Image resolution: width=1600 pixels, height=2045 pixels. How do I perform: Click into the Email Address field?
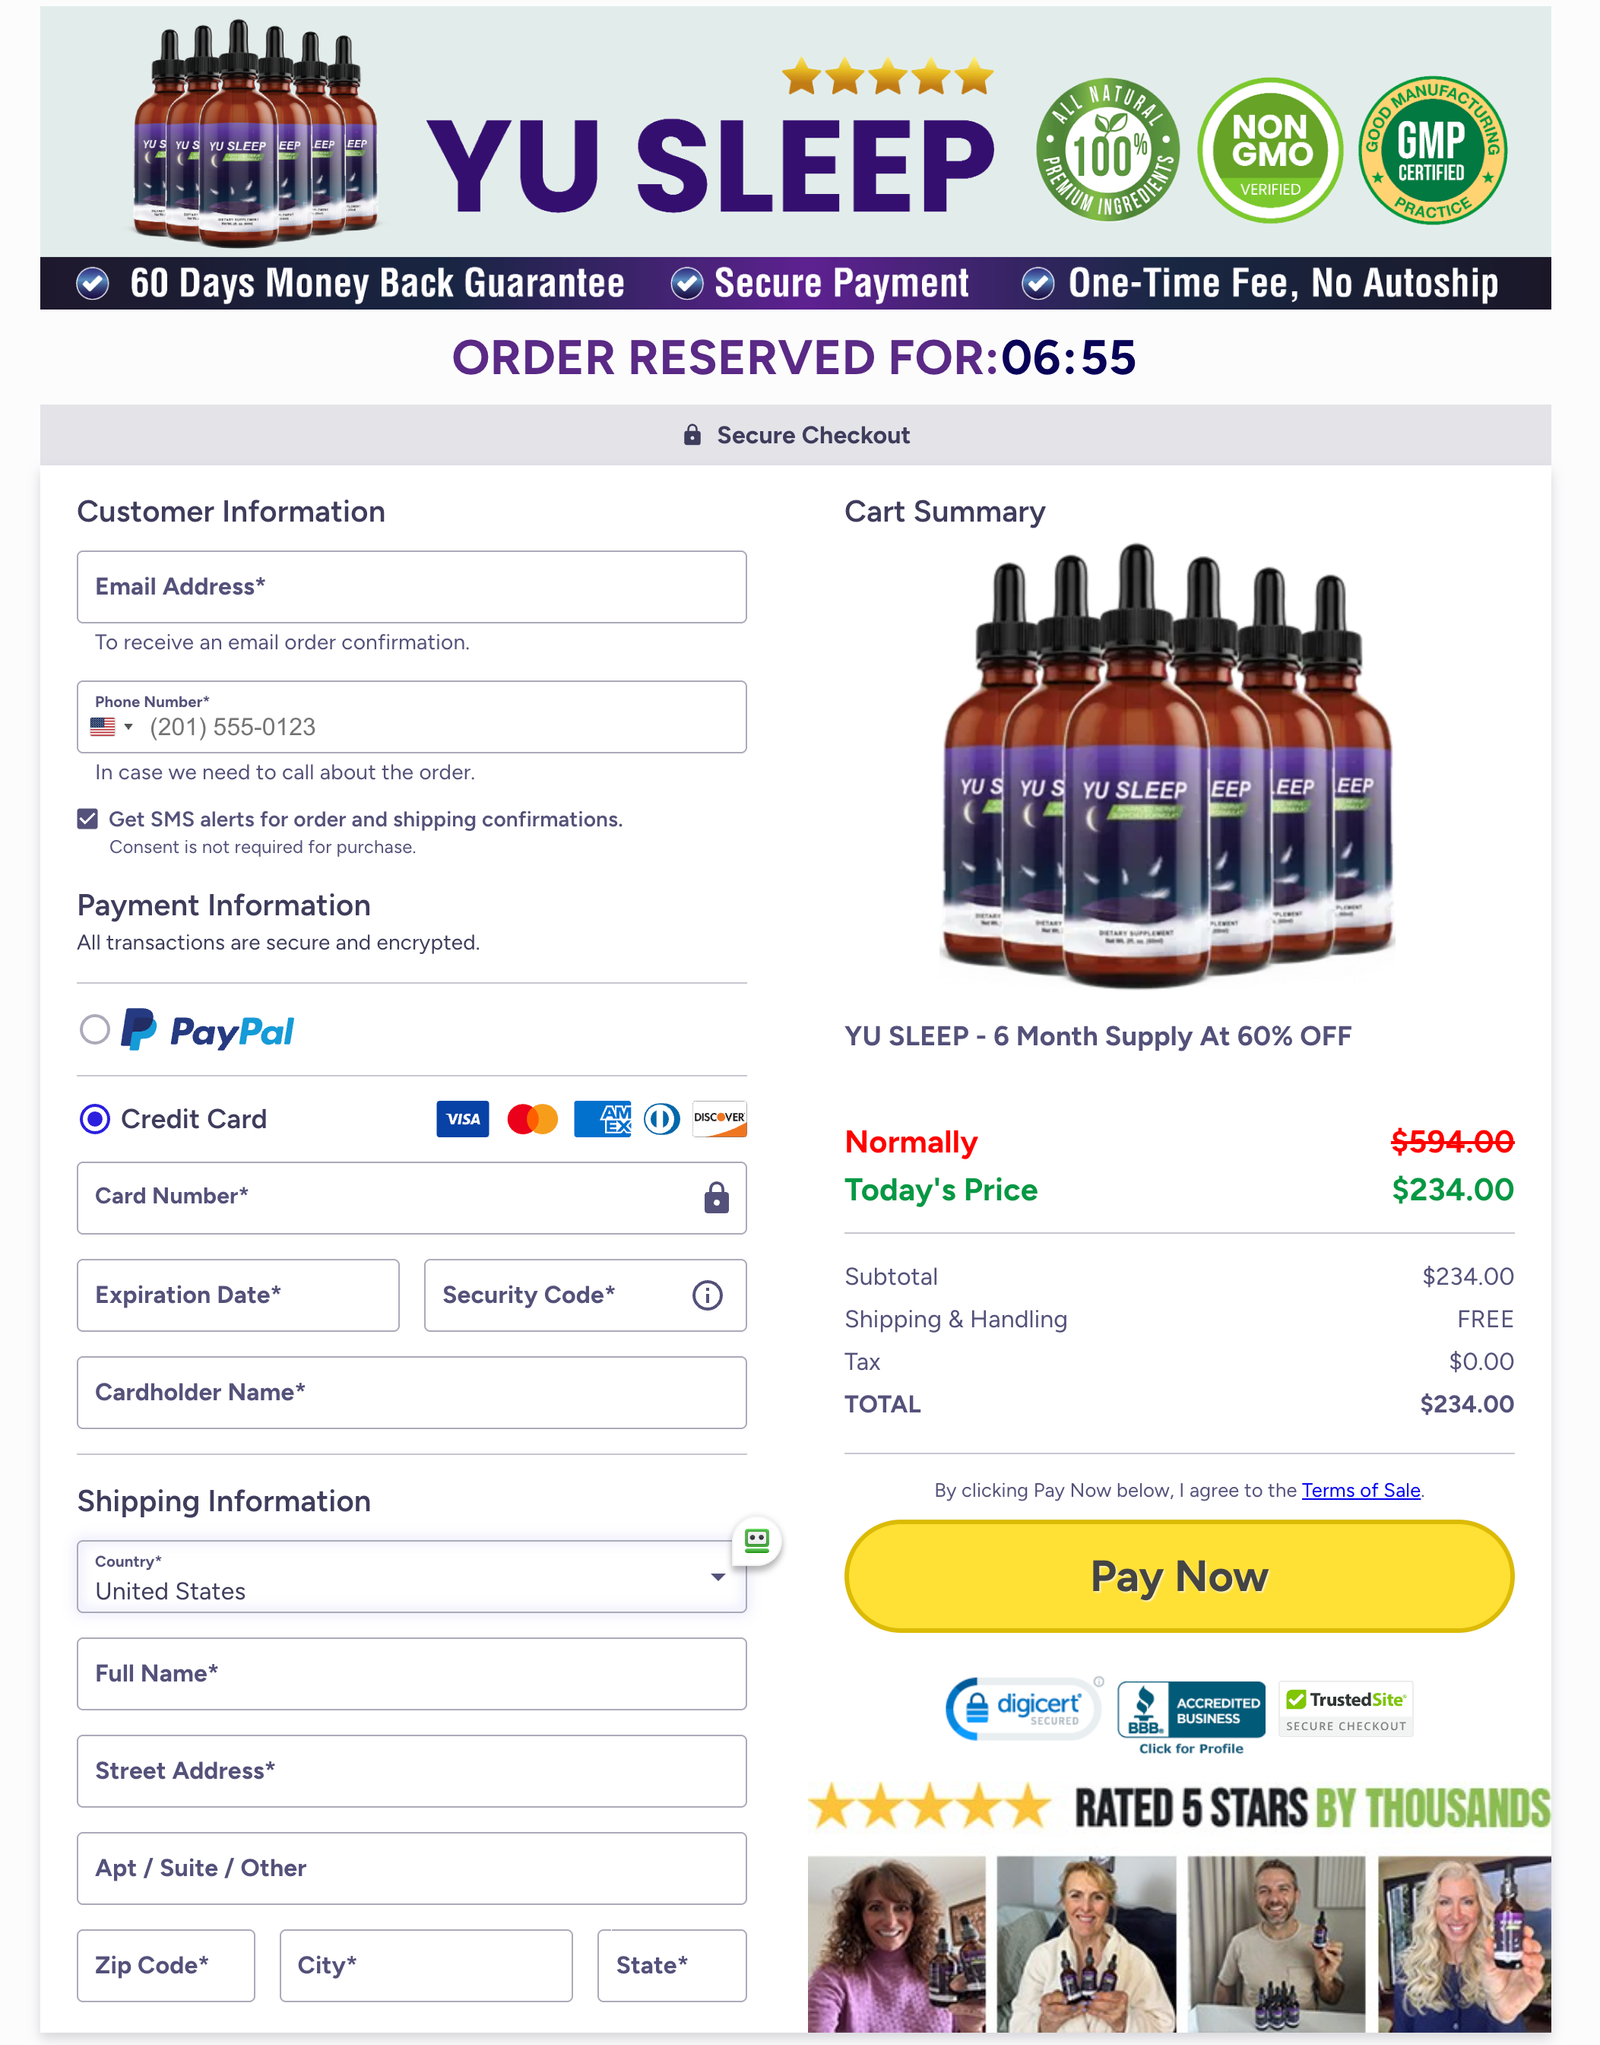[x=412, y=587]
